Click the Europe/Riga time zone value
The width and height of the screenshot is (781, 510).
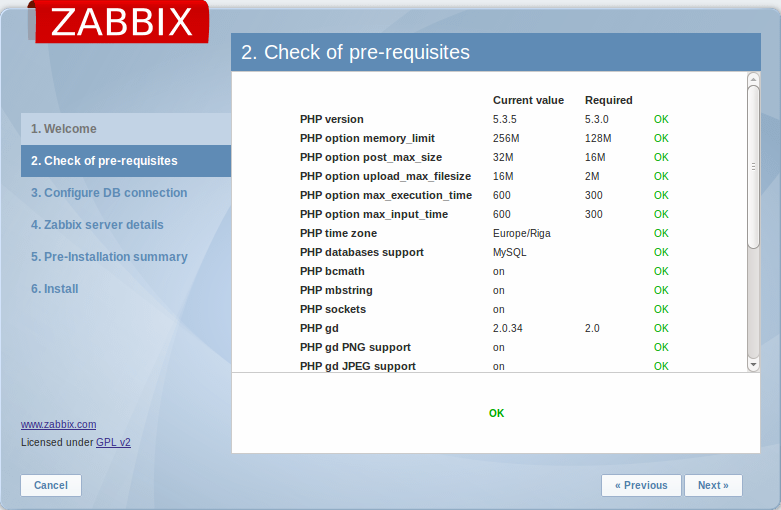coord(521,233)
